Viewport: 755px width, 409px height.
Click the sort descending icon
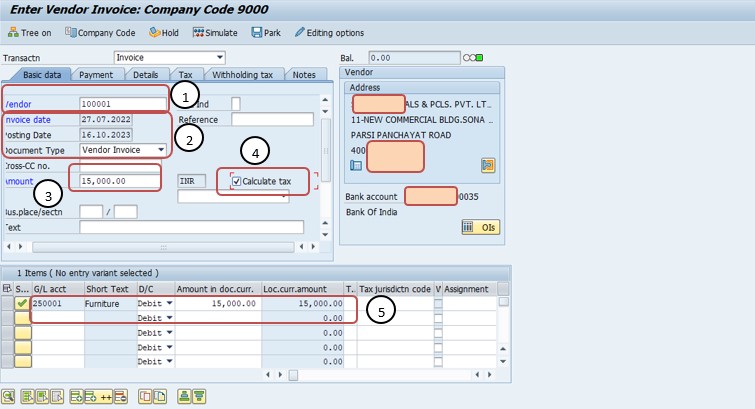point(199,396)
